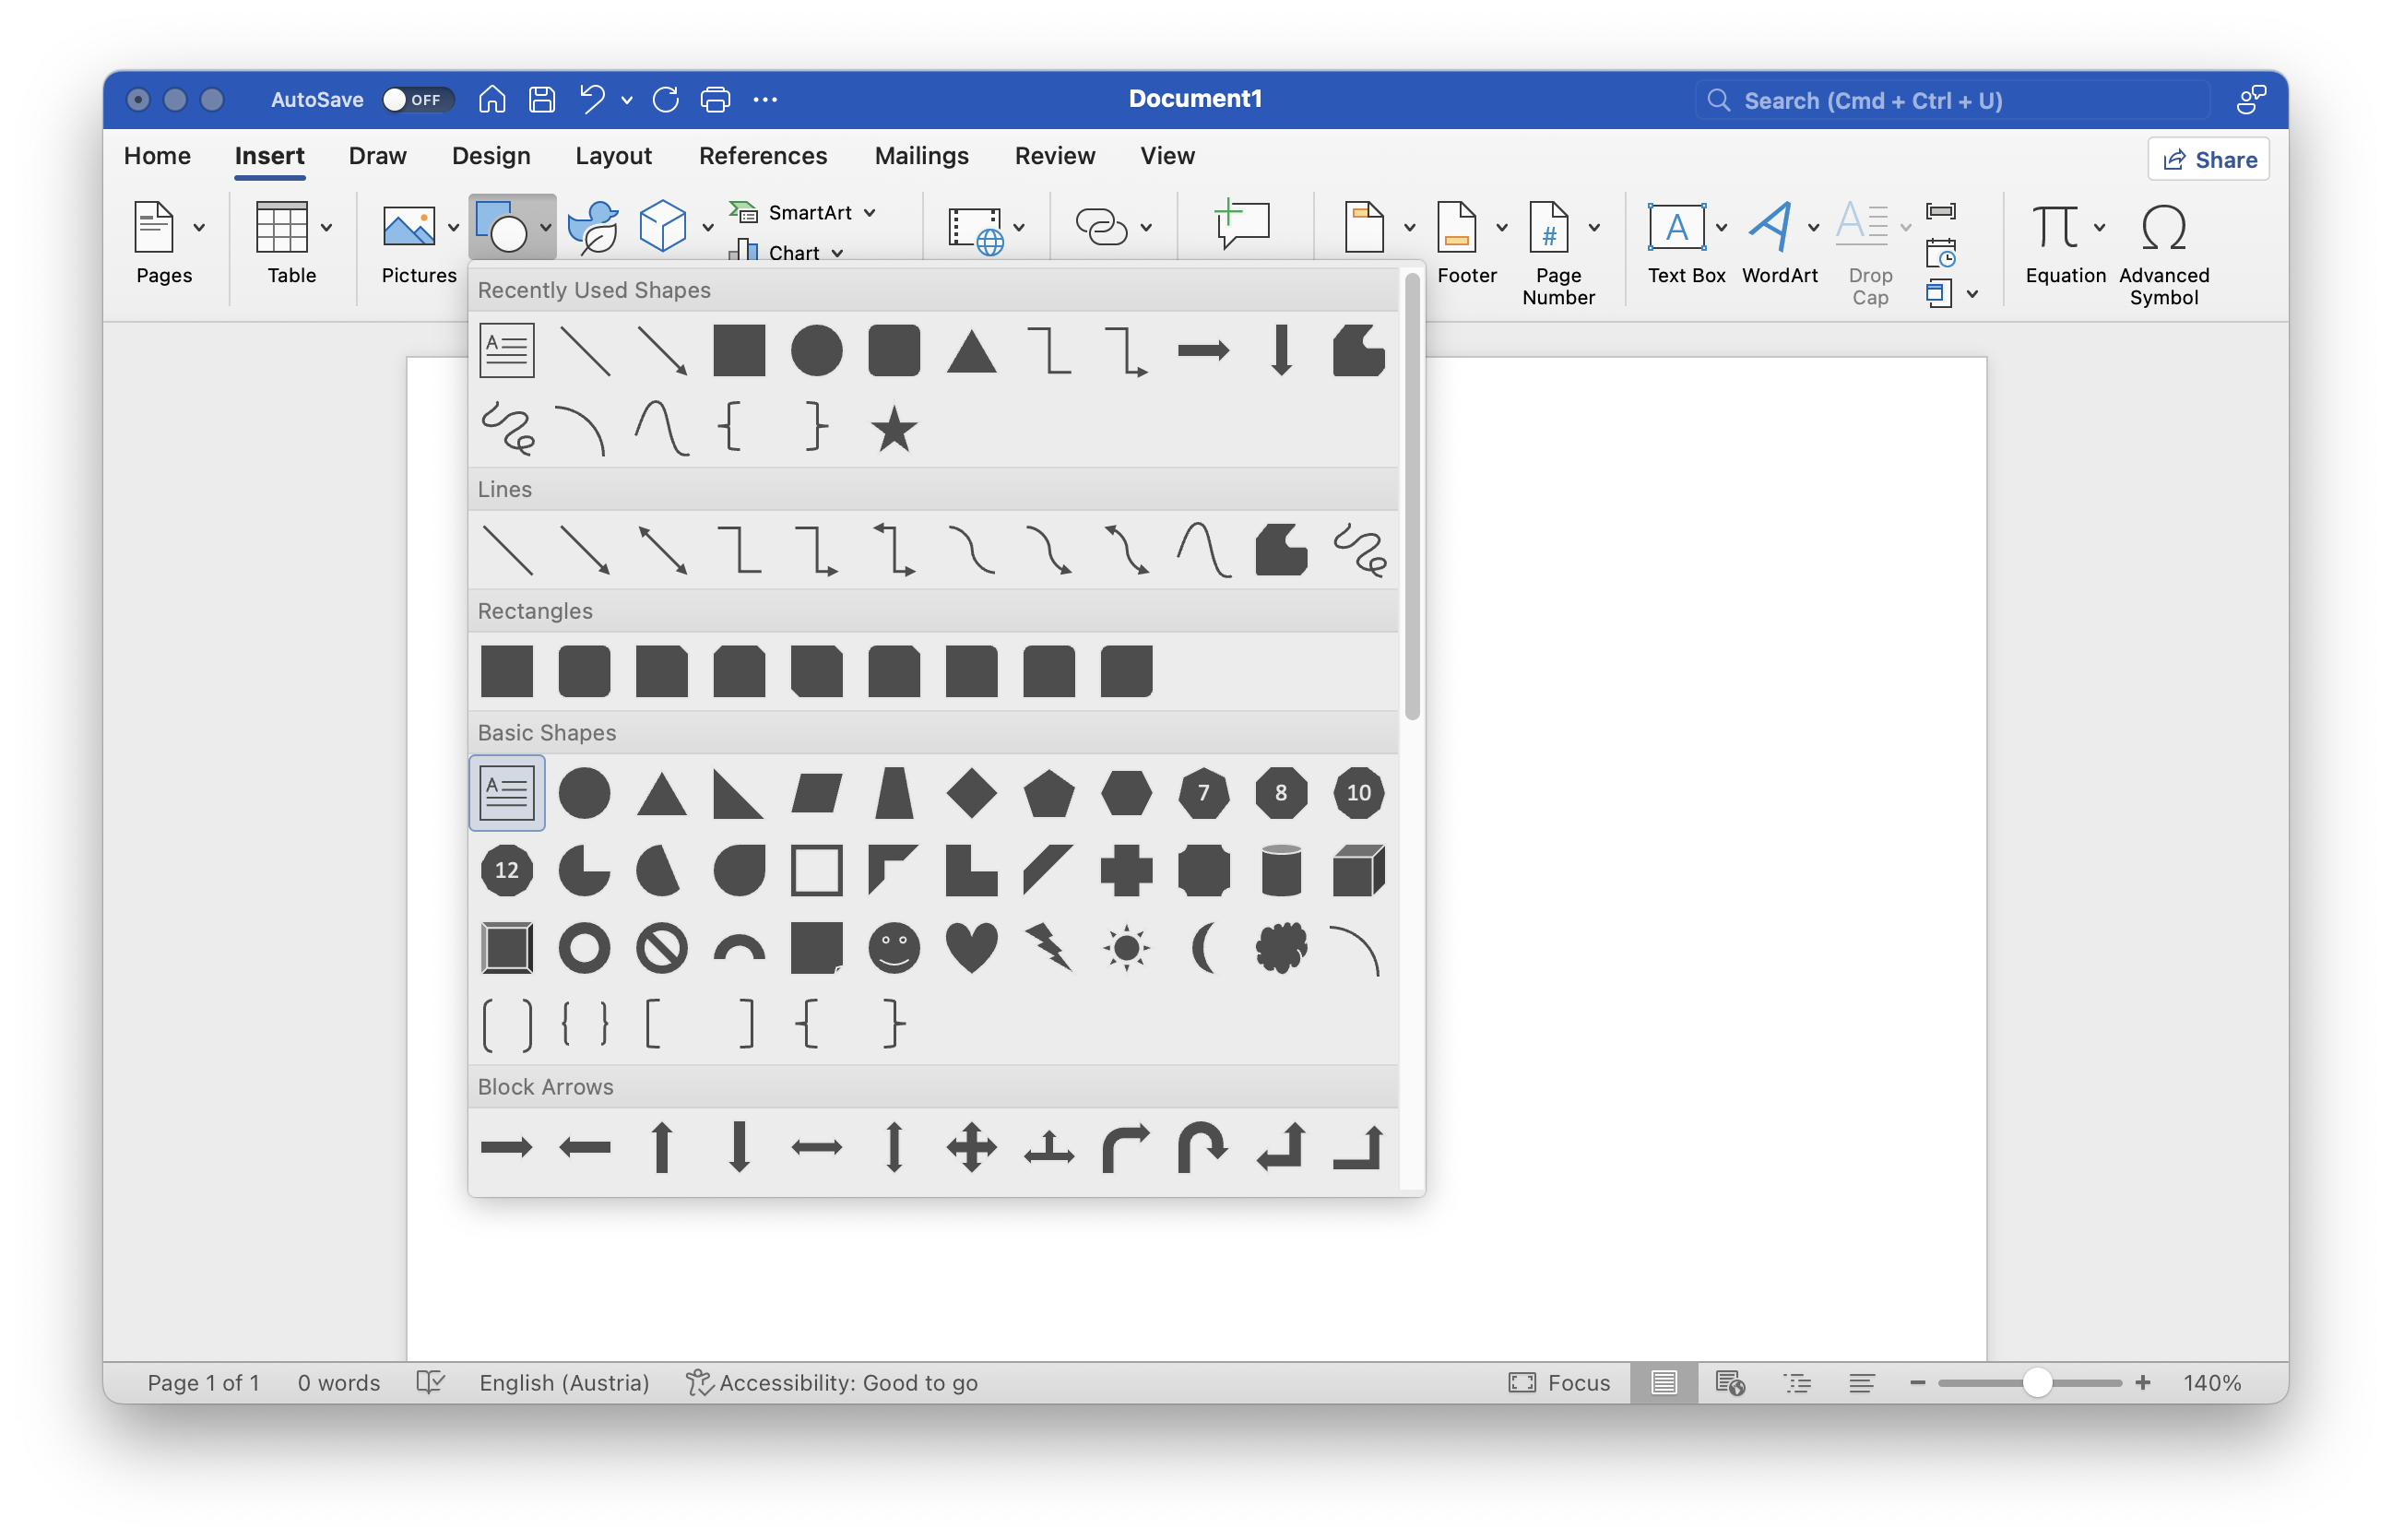The image size is (2392, 1540).
Task: Select the block arc shape
Action: (x=739, y=947)
